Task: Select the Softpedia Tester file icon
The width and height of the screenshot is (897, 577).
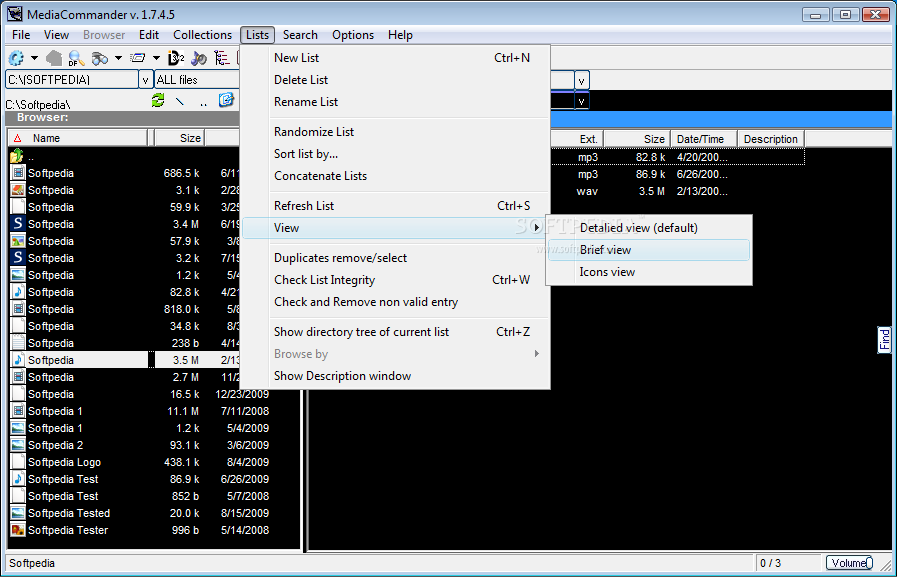Action: click(18, 530)
